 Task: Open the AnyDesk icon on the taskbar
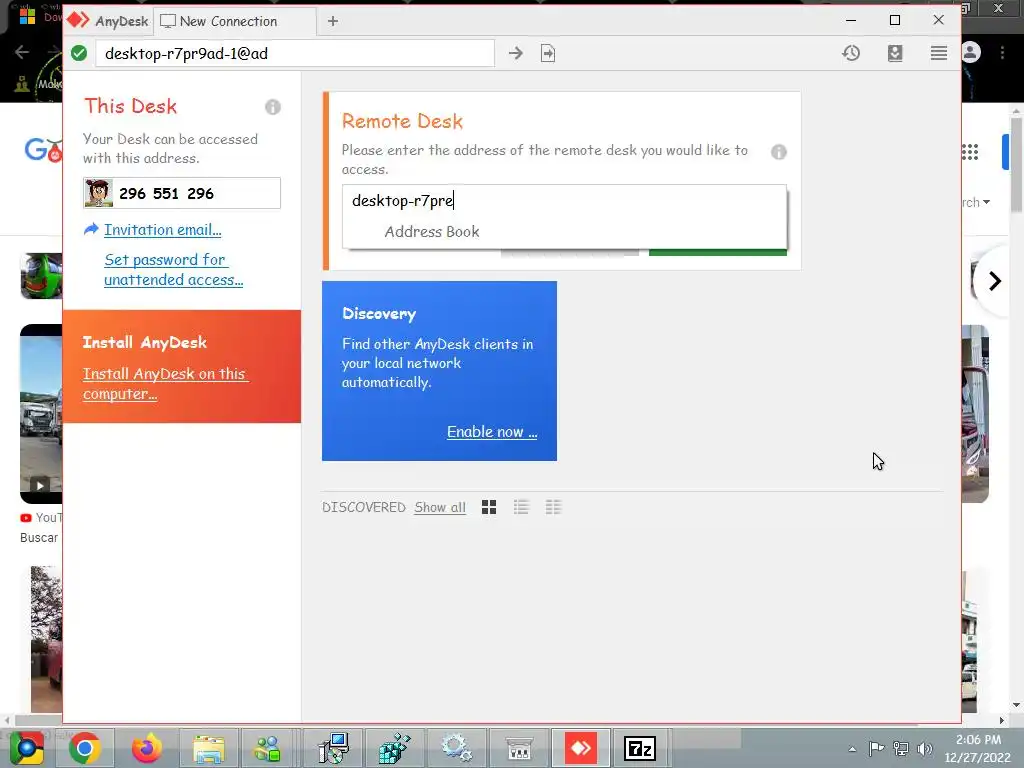click(581, 748)
